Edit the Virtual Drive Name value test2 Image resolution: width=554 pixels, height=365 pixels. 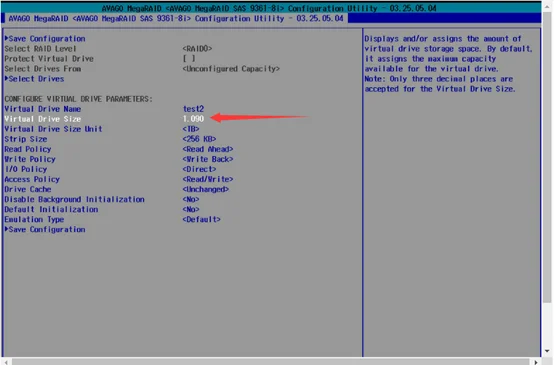193,109
